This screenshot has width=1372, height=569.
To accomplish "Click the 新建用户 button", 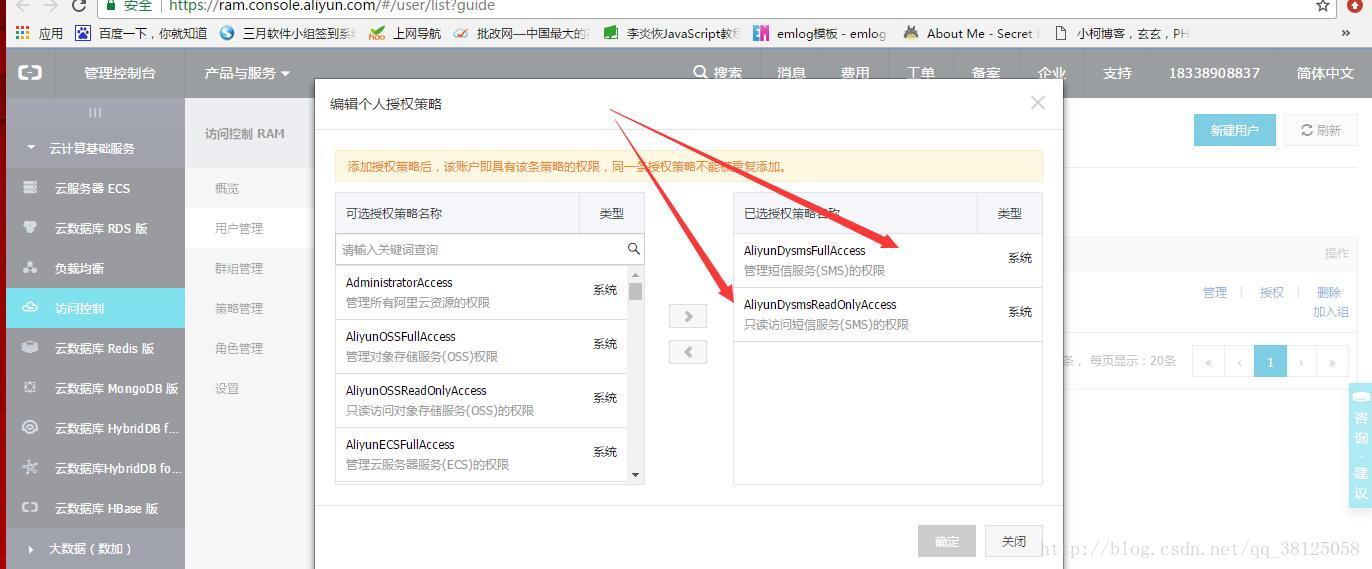I will (1234, 130).
